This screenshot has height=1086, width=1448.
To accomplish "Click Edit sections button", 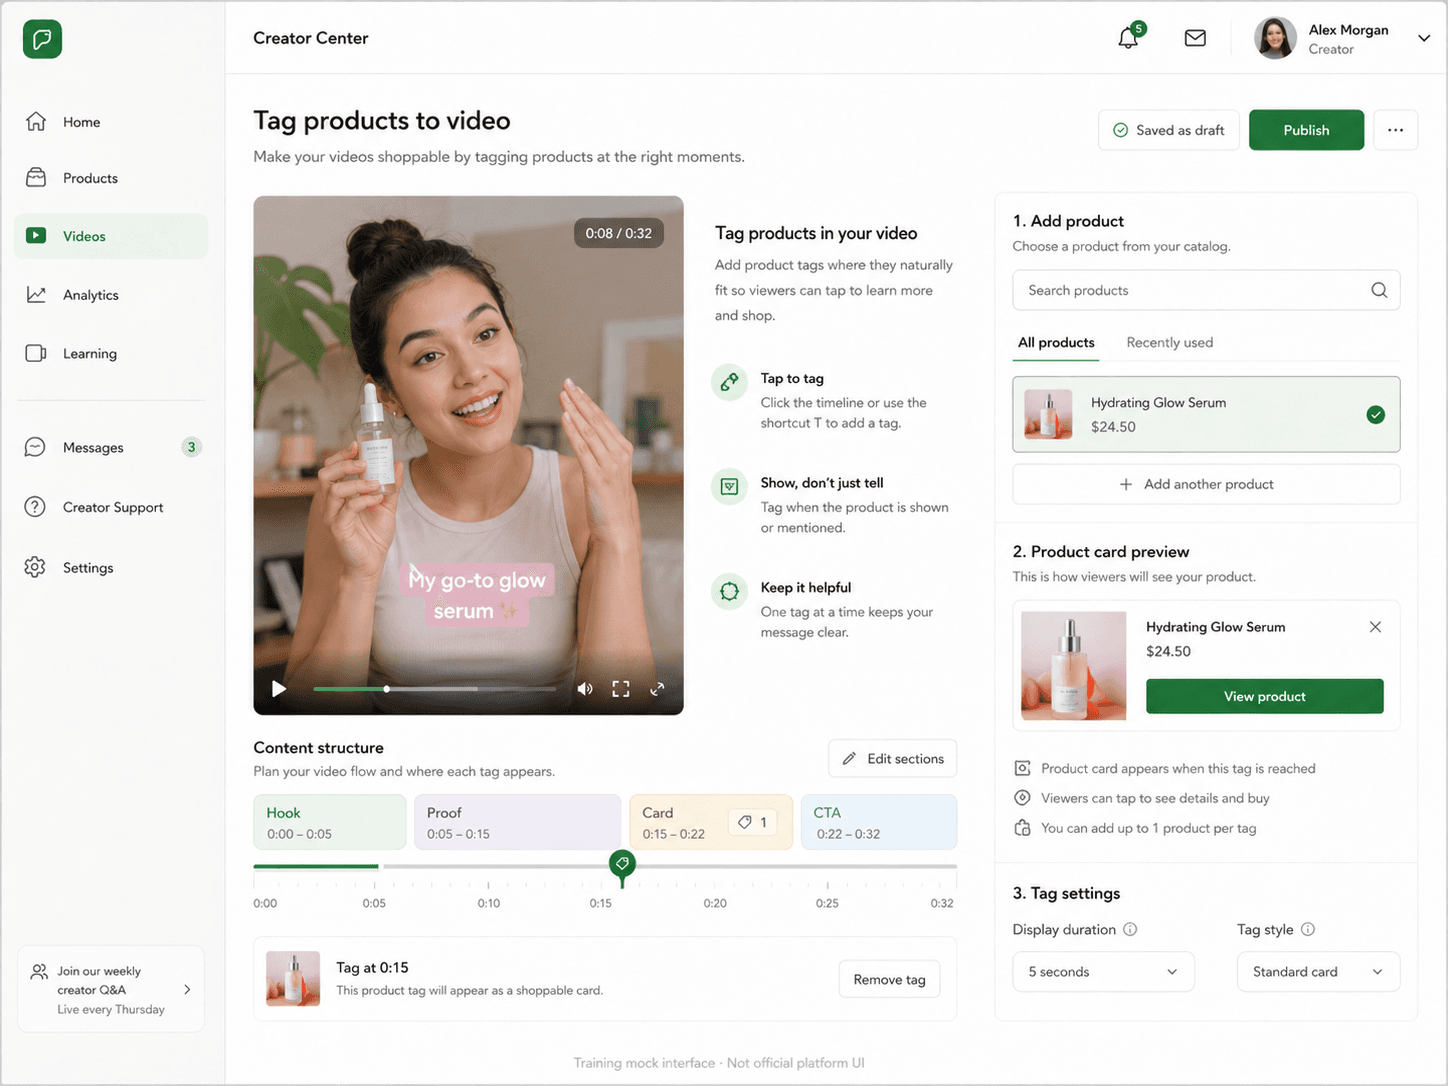I will pos(892,759).
